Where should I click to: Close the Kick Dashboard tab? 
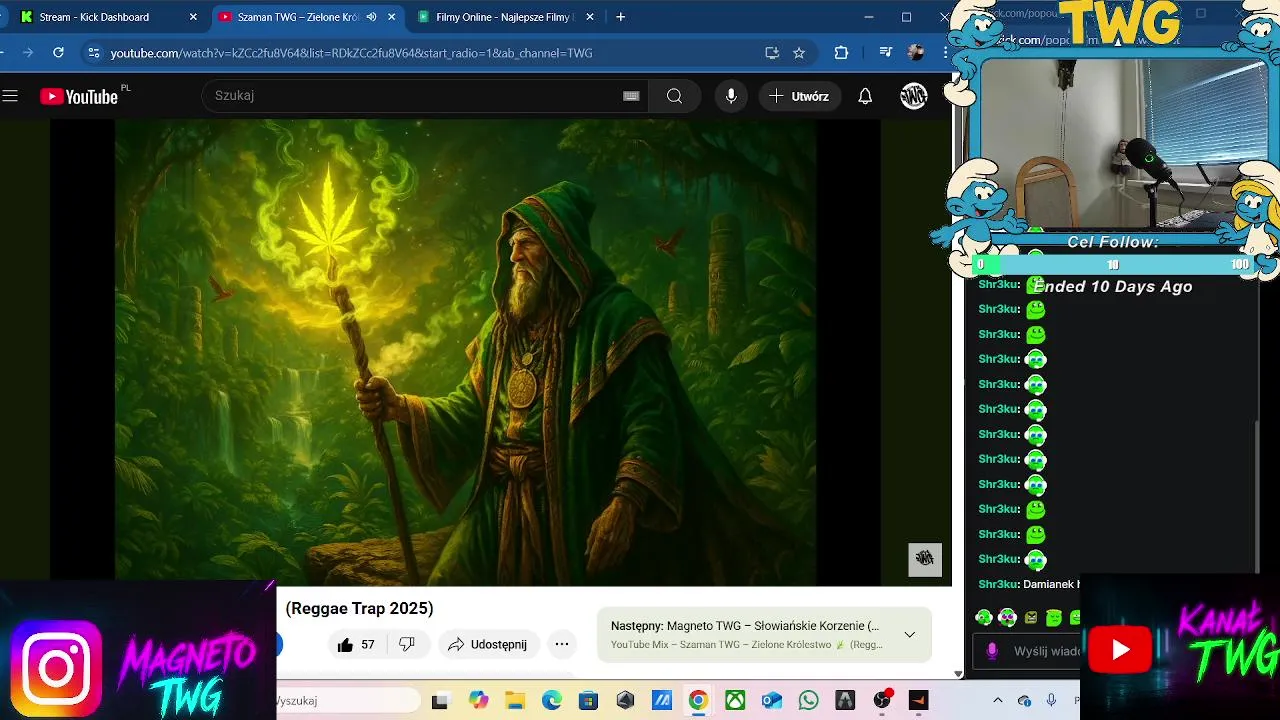[193, 17]
